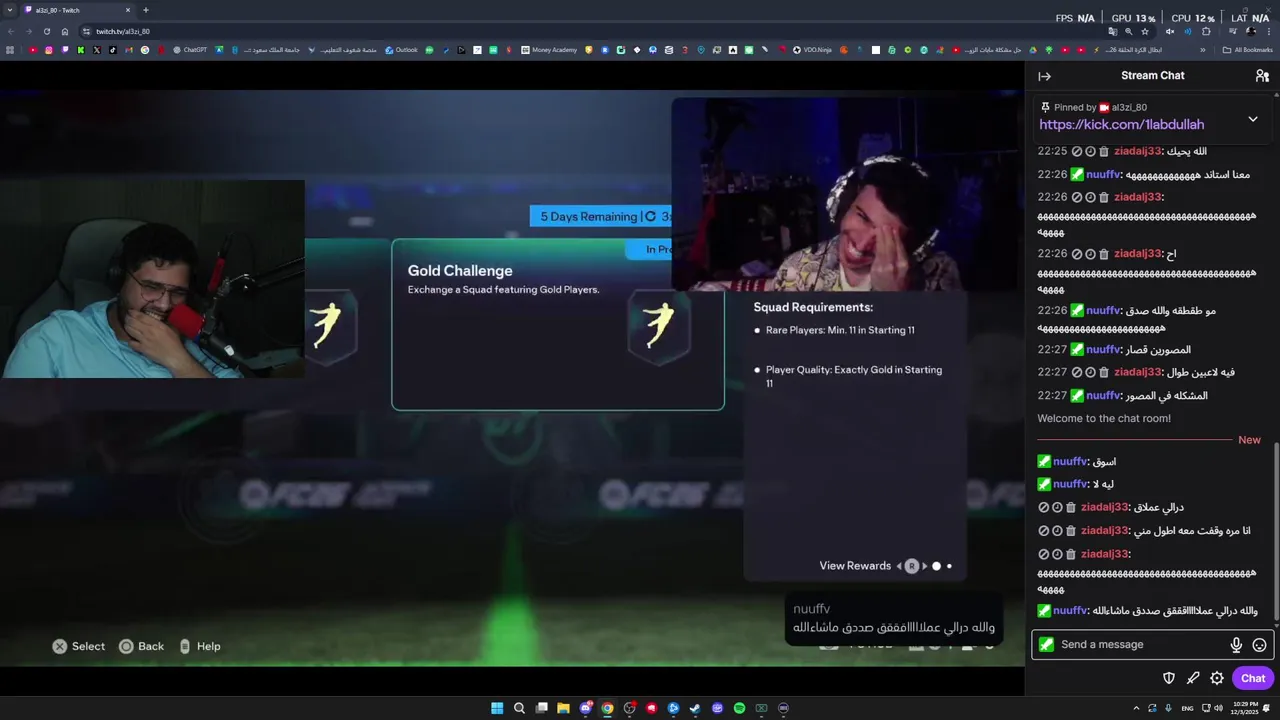Ban ziadalj33 on the 'اح' message
This screenshot has width=1280, height=720.
point(1077,254)
